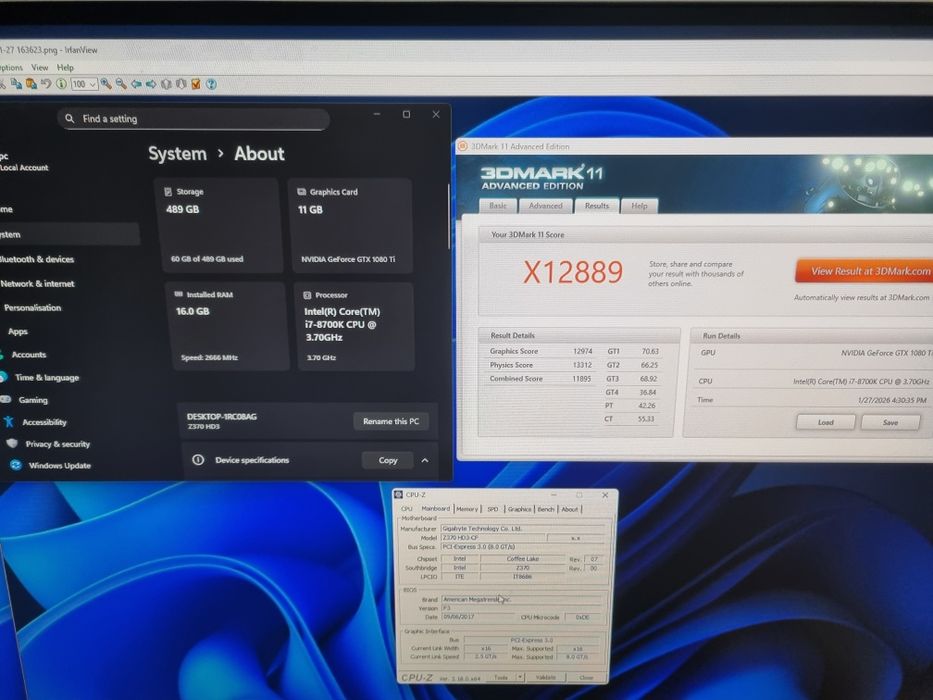Click Save button in 3DMark Run Details
This screenshot has height=700, width=933.
point(890,422)
